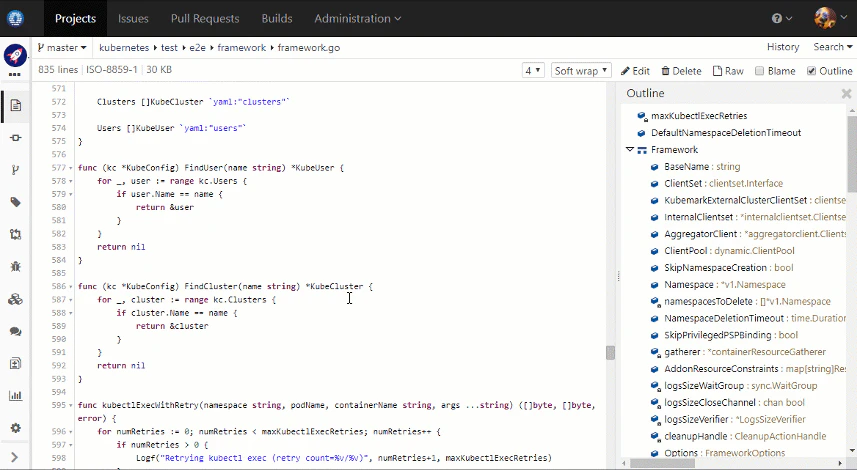857x470 pixels.
Task: Click the Edit pencil button
Action: pyautogui.click(x=635, y=71)
